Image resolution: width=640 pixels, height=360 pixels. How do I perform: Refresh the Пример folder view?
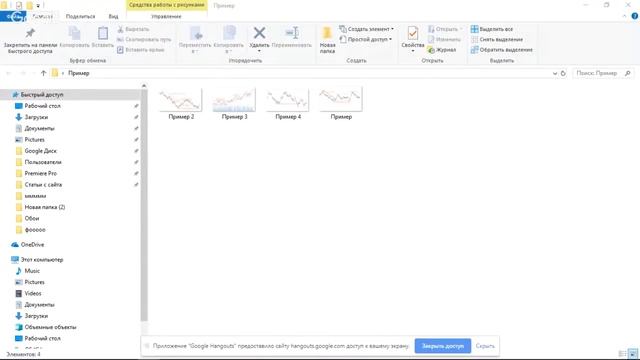click(x=563, y=73)
